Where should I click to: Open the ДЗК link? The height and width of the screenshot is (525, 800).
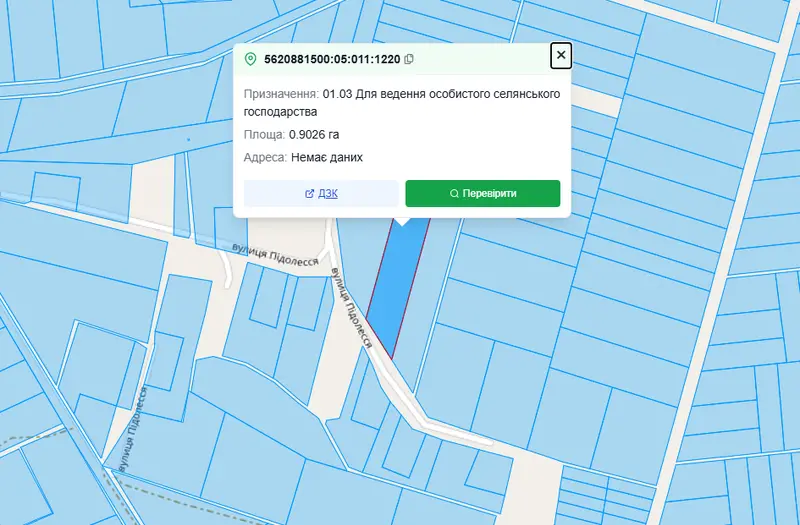321,193
